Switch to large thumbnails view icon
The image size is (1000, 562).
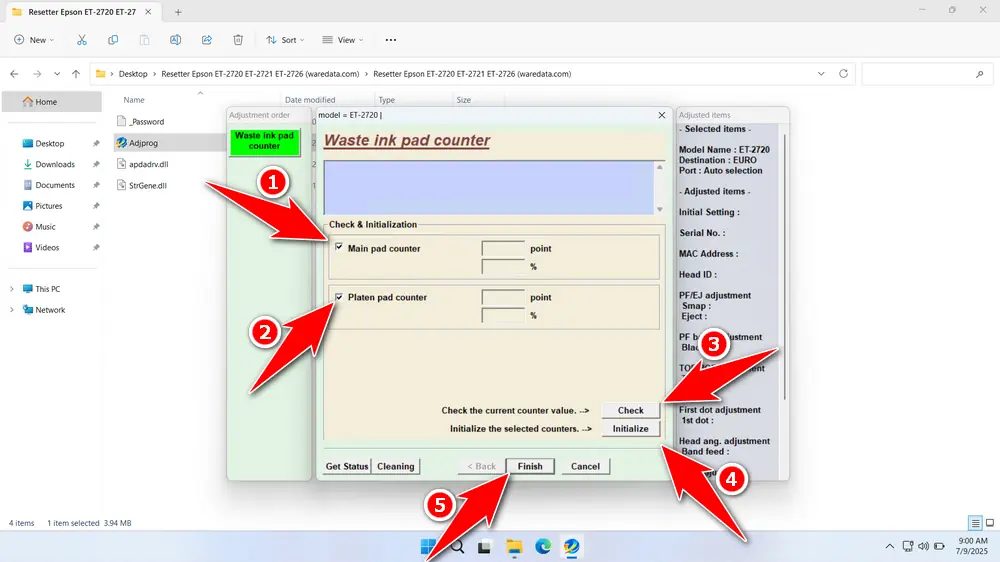point(990,523)
